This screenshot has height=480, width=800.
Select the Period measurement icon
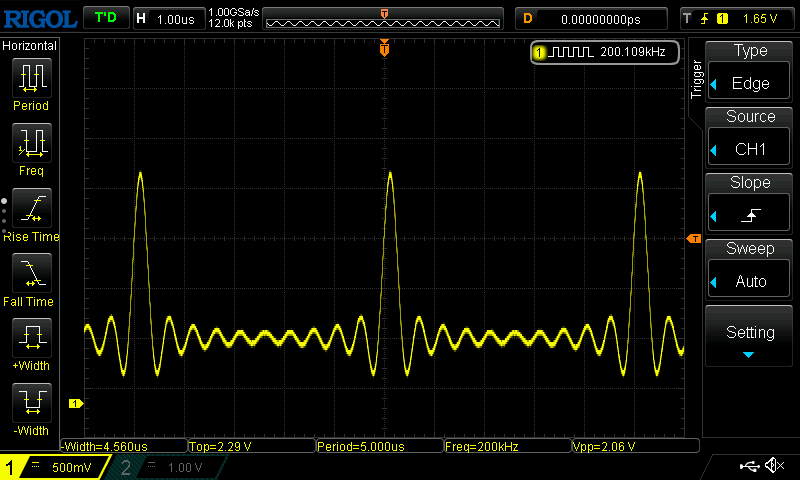tap(32, 78)
